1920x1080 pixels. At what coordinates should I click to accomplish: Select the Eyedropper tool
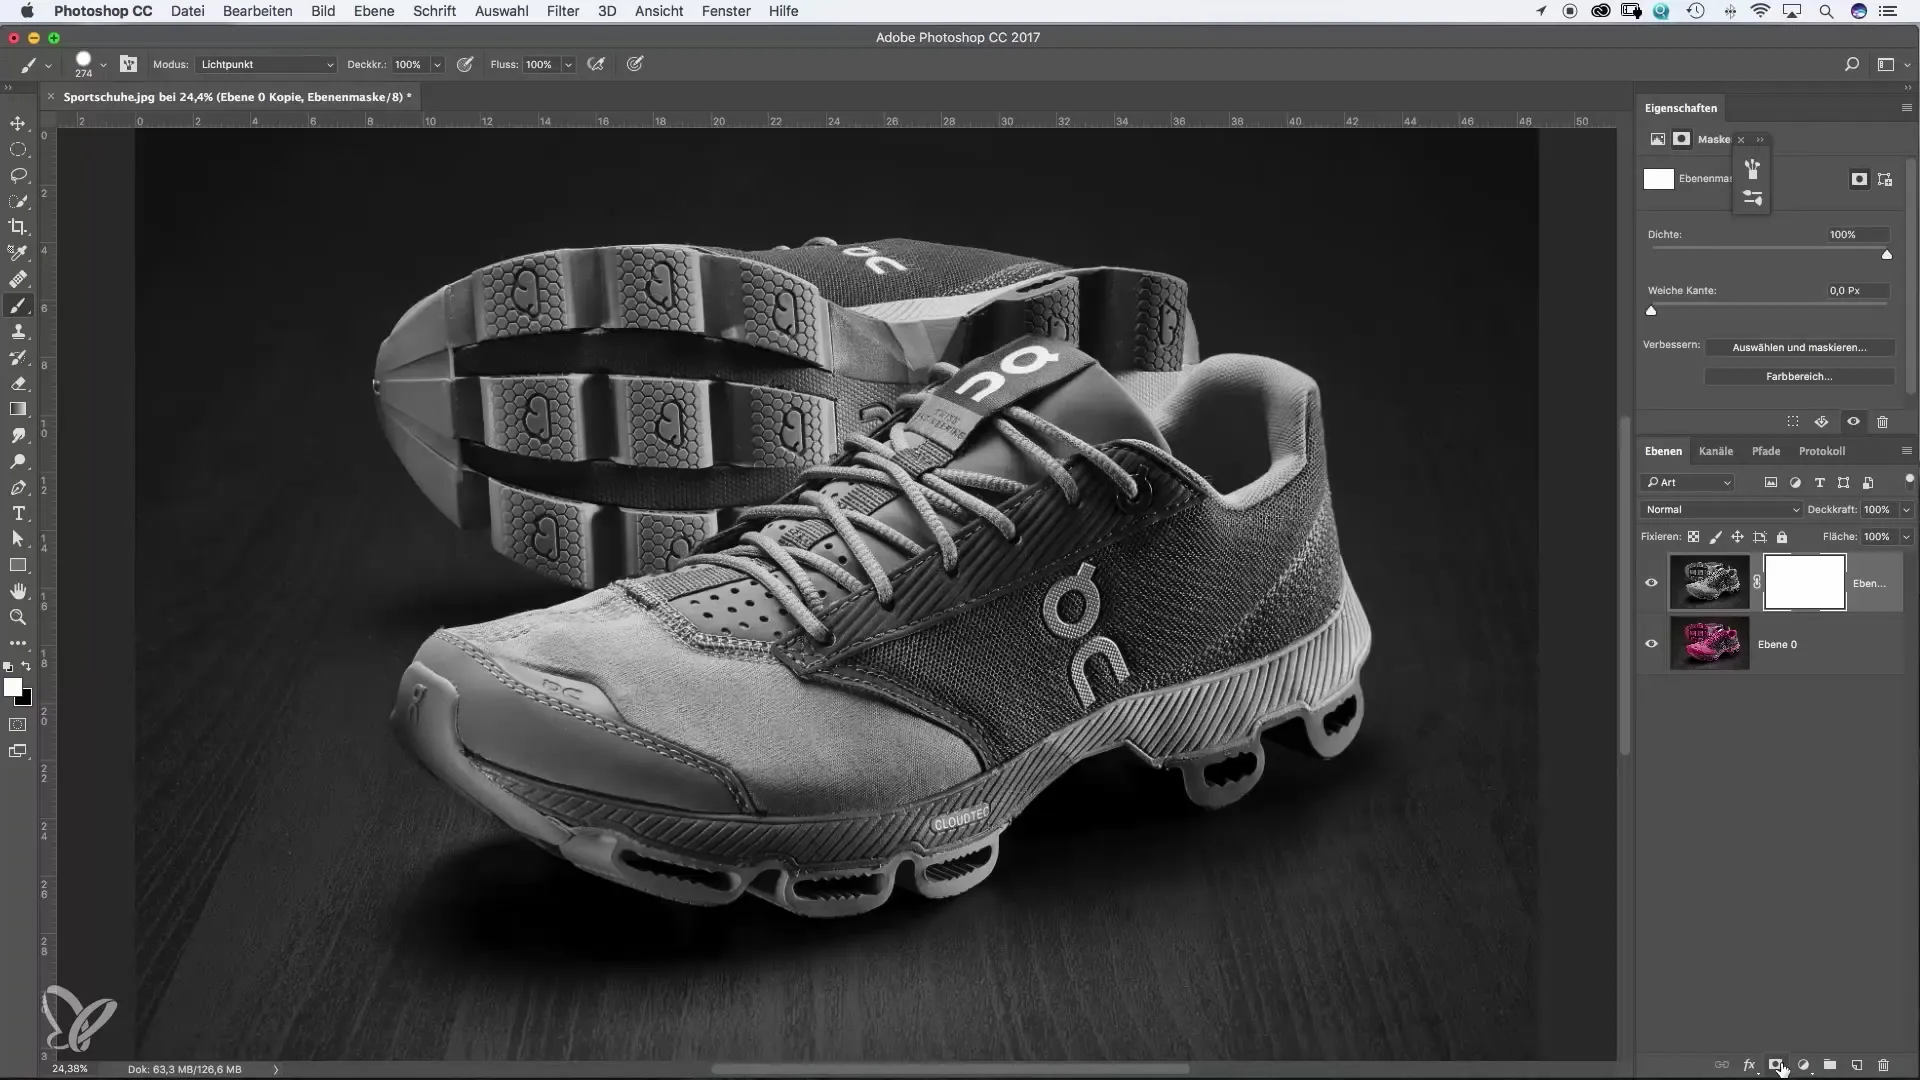pyautogui.click(x=18, y=253)
